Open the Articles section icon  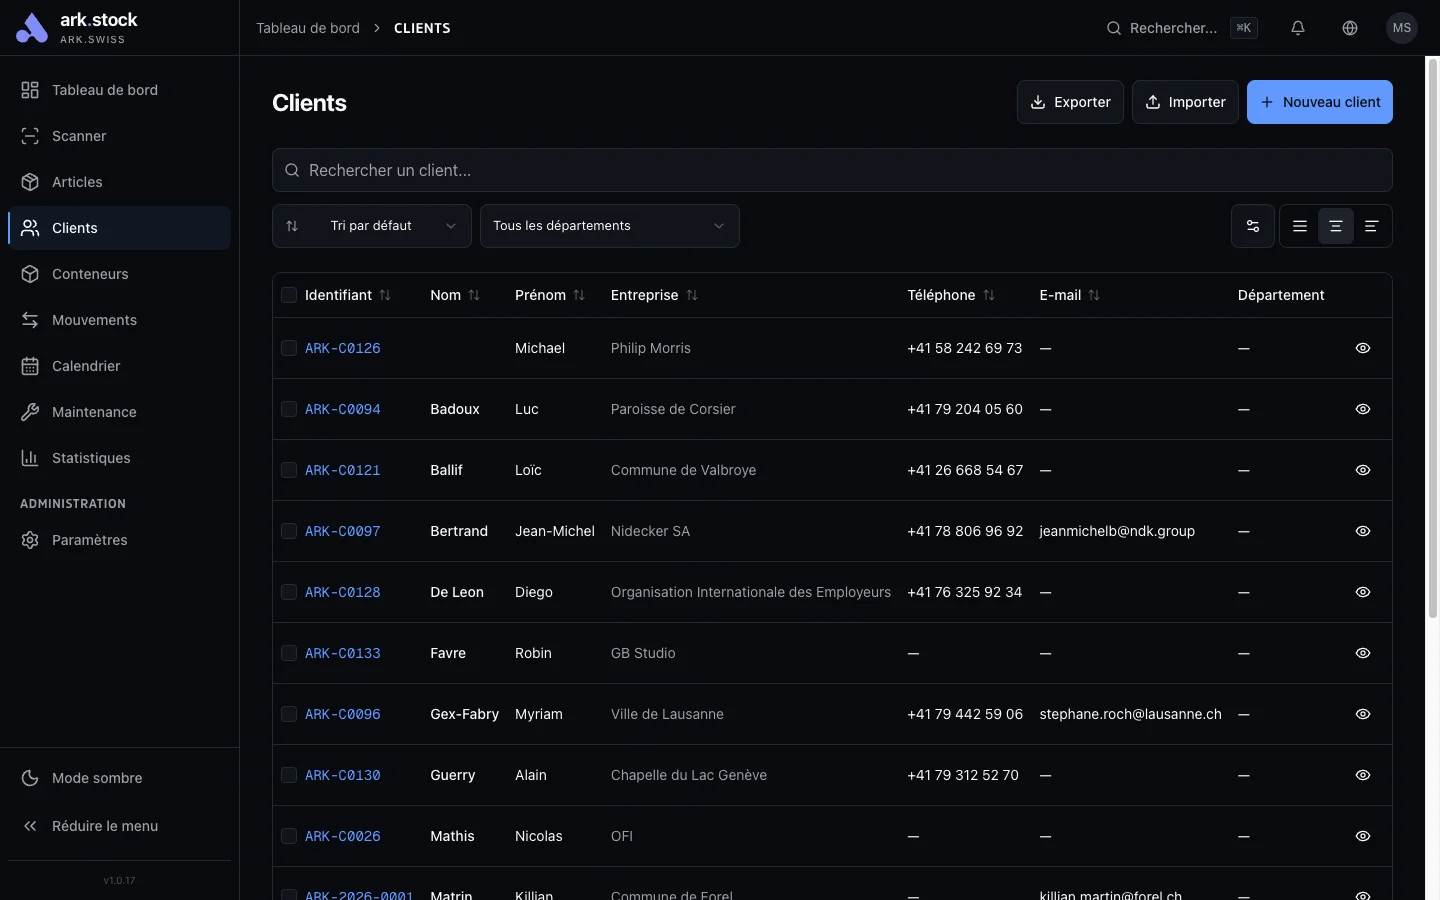(x=30, y=182)
